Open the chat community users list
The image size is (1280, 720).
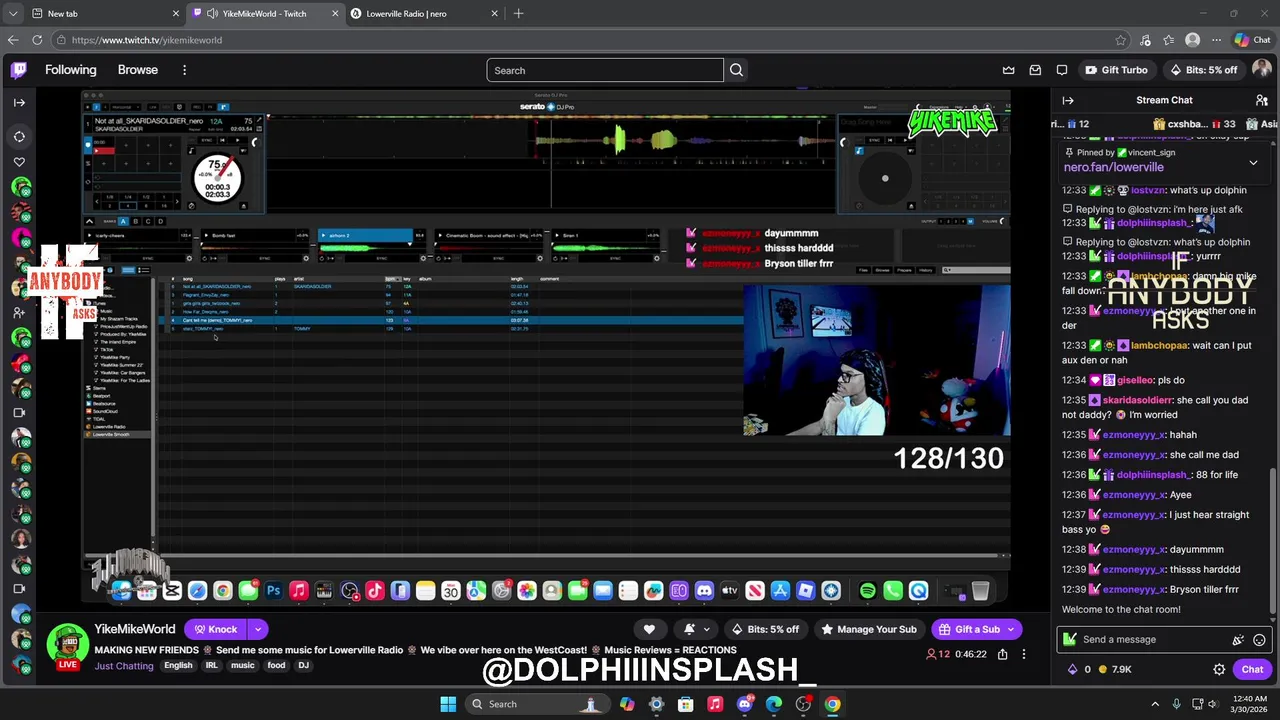[x=1261, y=100]
